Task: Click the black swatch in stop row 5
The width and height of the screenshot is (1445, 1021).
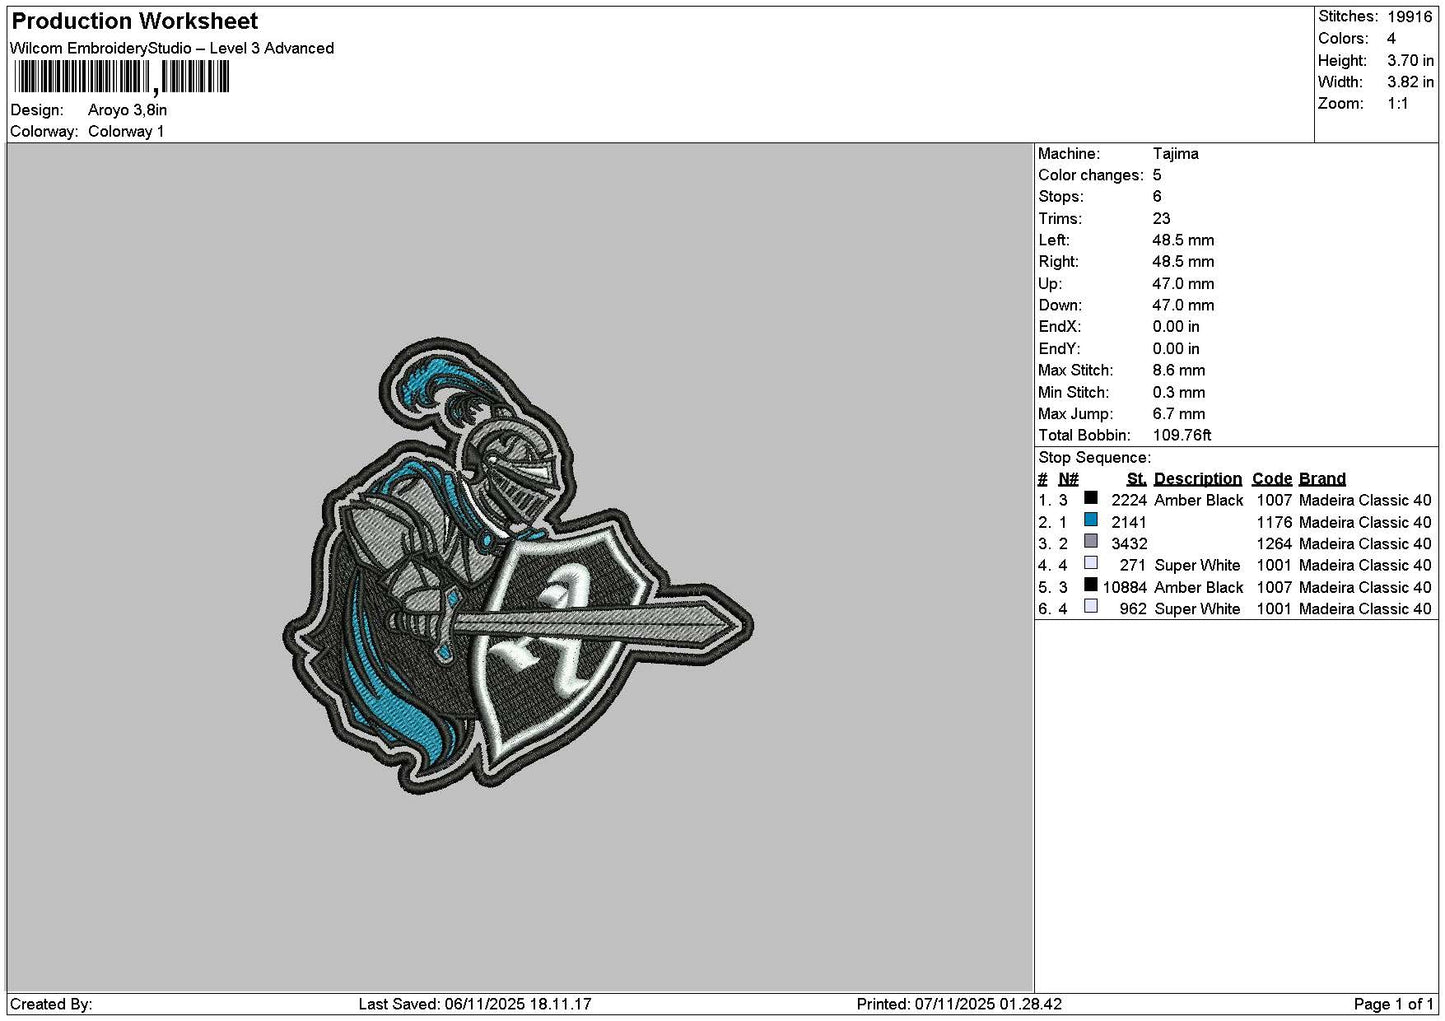Action: tap(1091, 585)
